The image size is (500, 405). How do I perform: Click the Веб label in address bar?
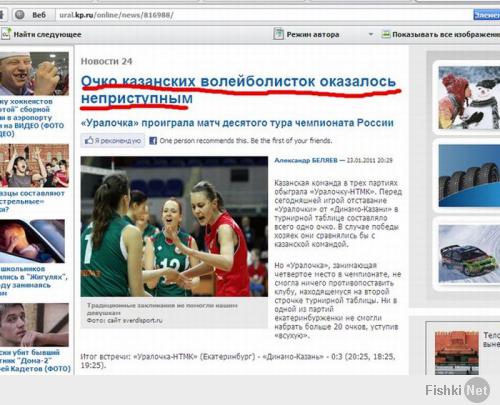(39, 15)
